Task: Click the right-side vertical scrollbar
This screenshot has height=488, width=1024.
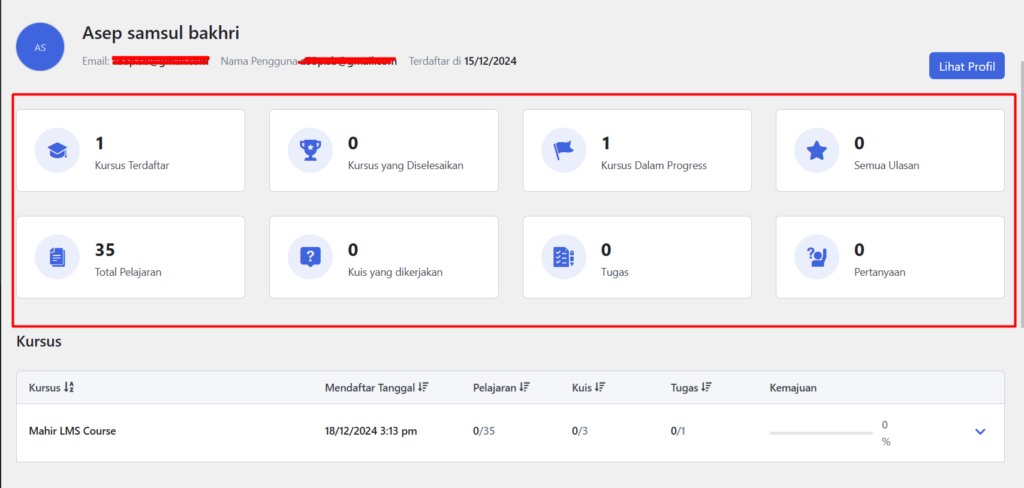Action: 1019,200
